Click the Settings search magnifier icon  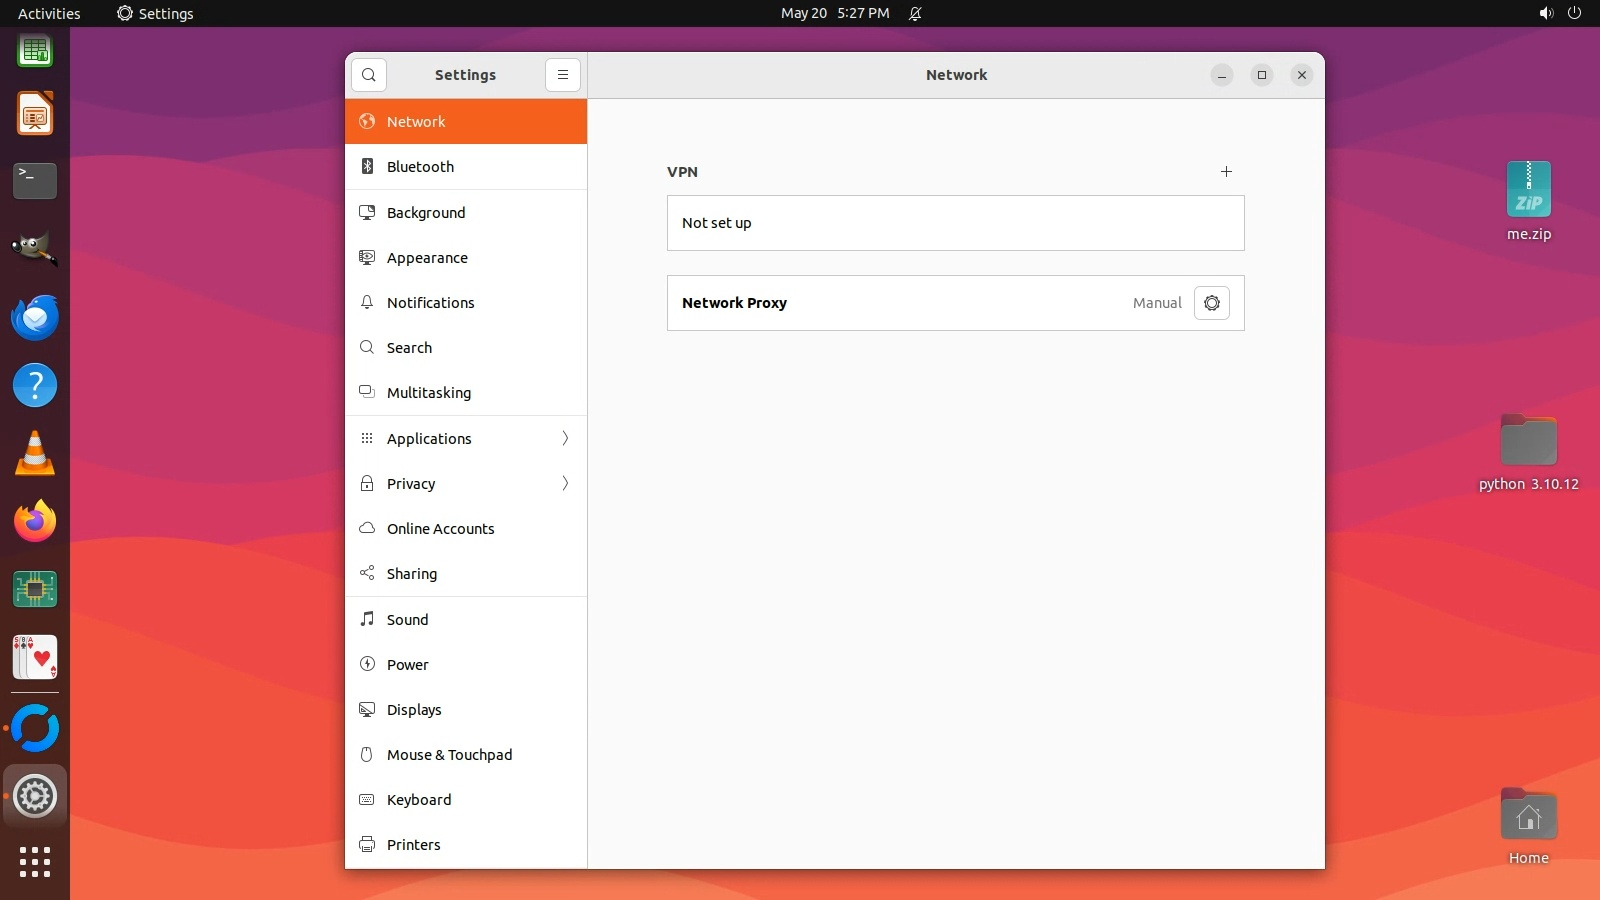tap(369, 75)
